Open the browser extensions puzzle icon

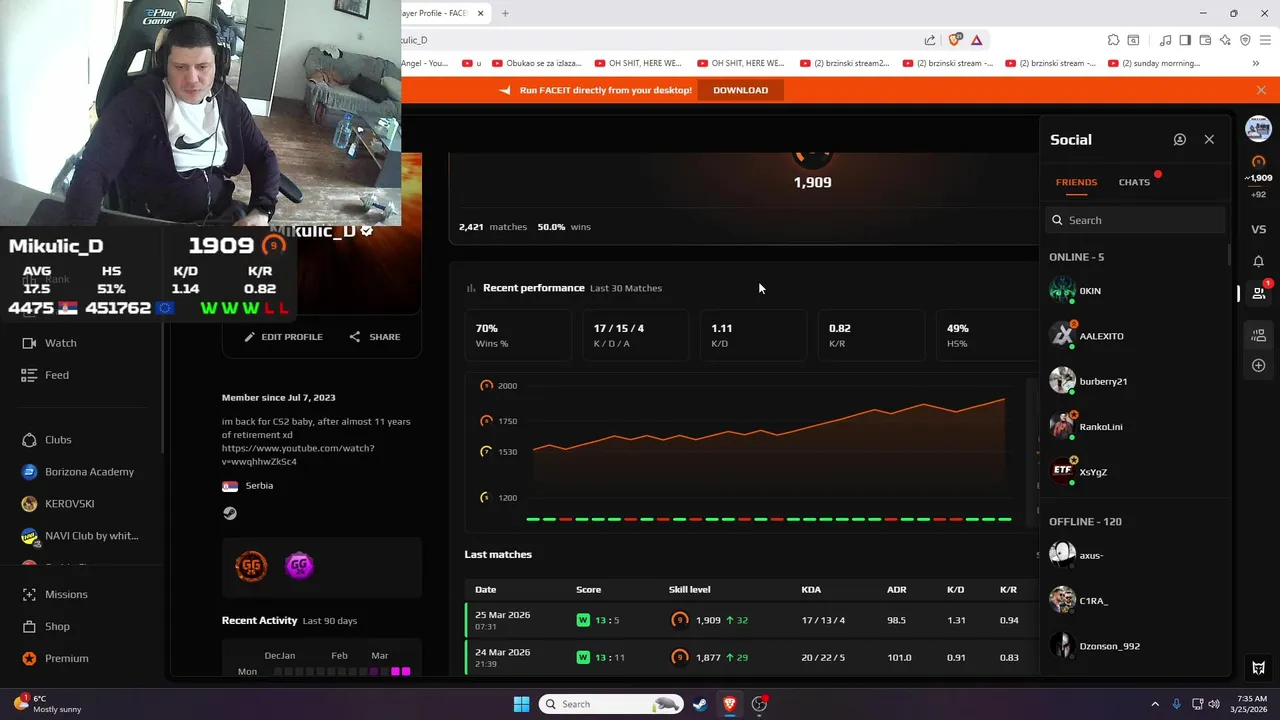1113,40
